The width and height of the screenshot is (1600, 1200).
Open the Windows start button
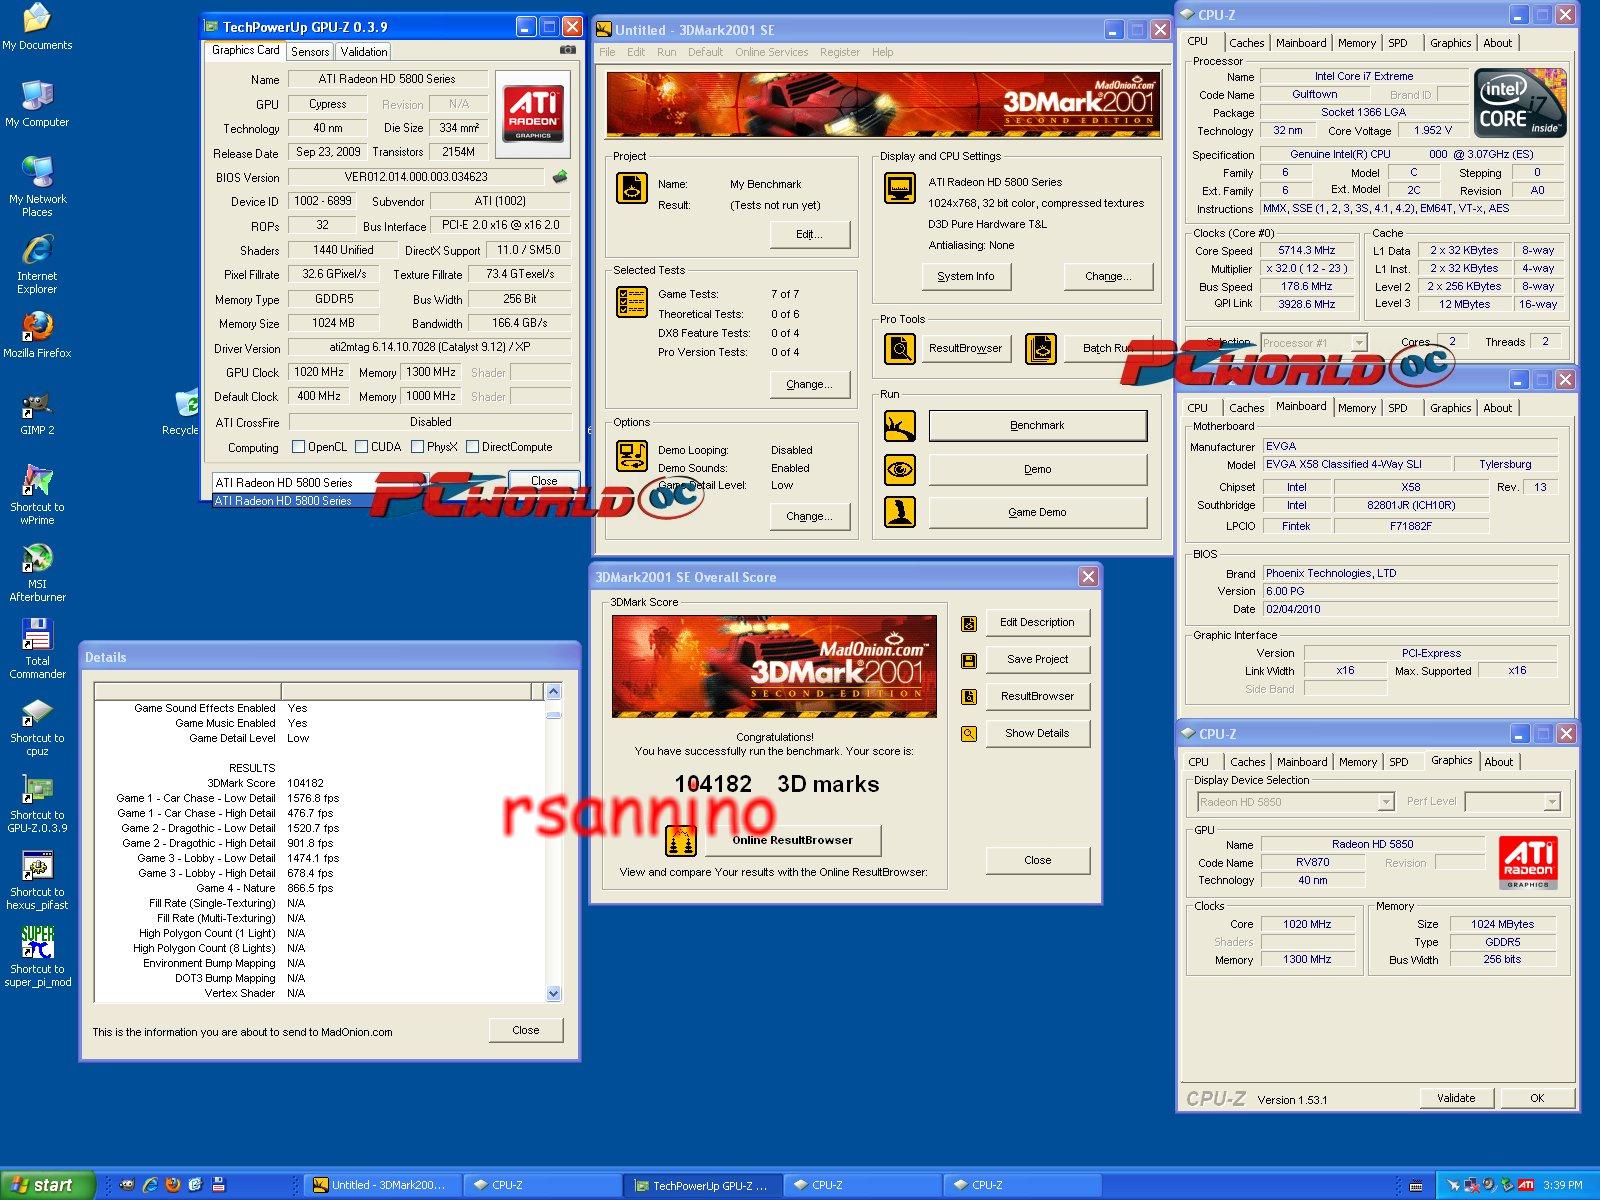coord(48,1185)
